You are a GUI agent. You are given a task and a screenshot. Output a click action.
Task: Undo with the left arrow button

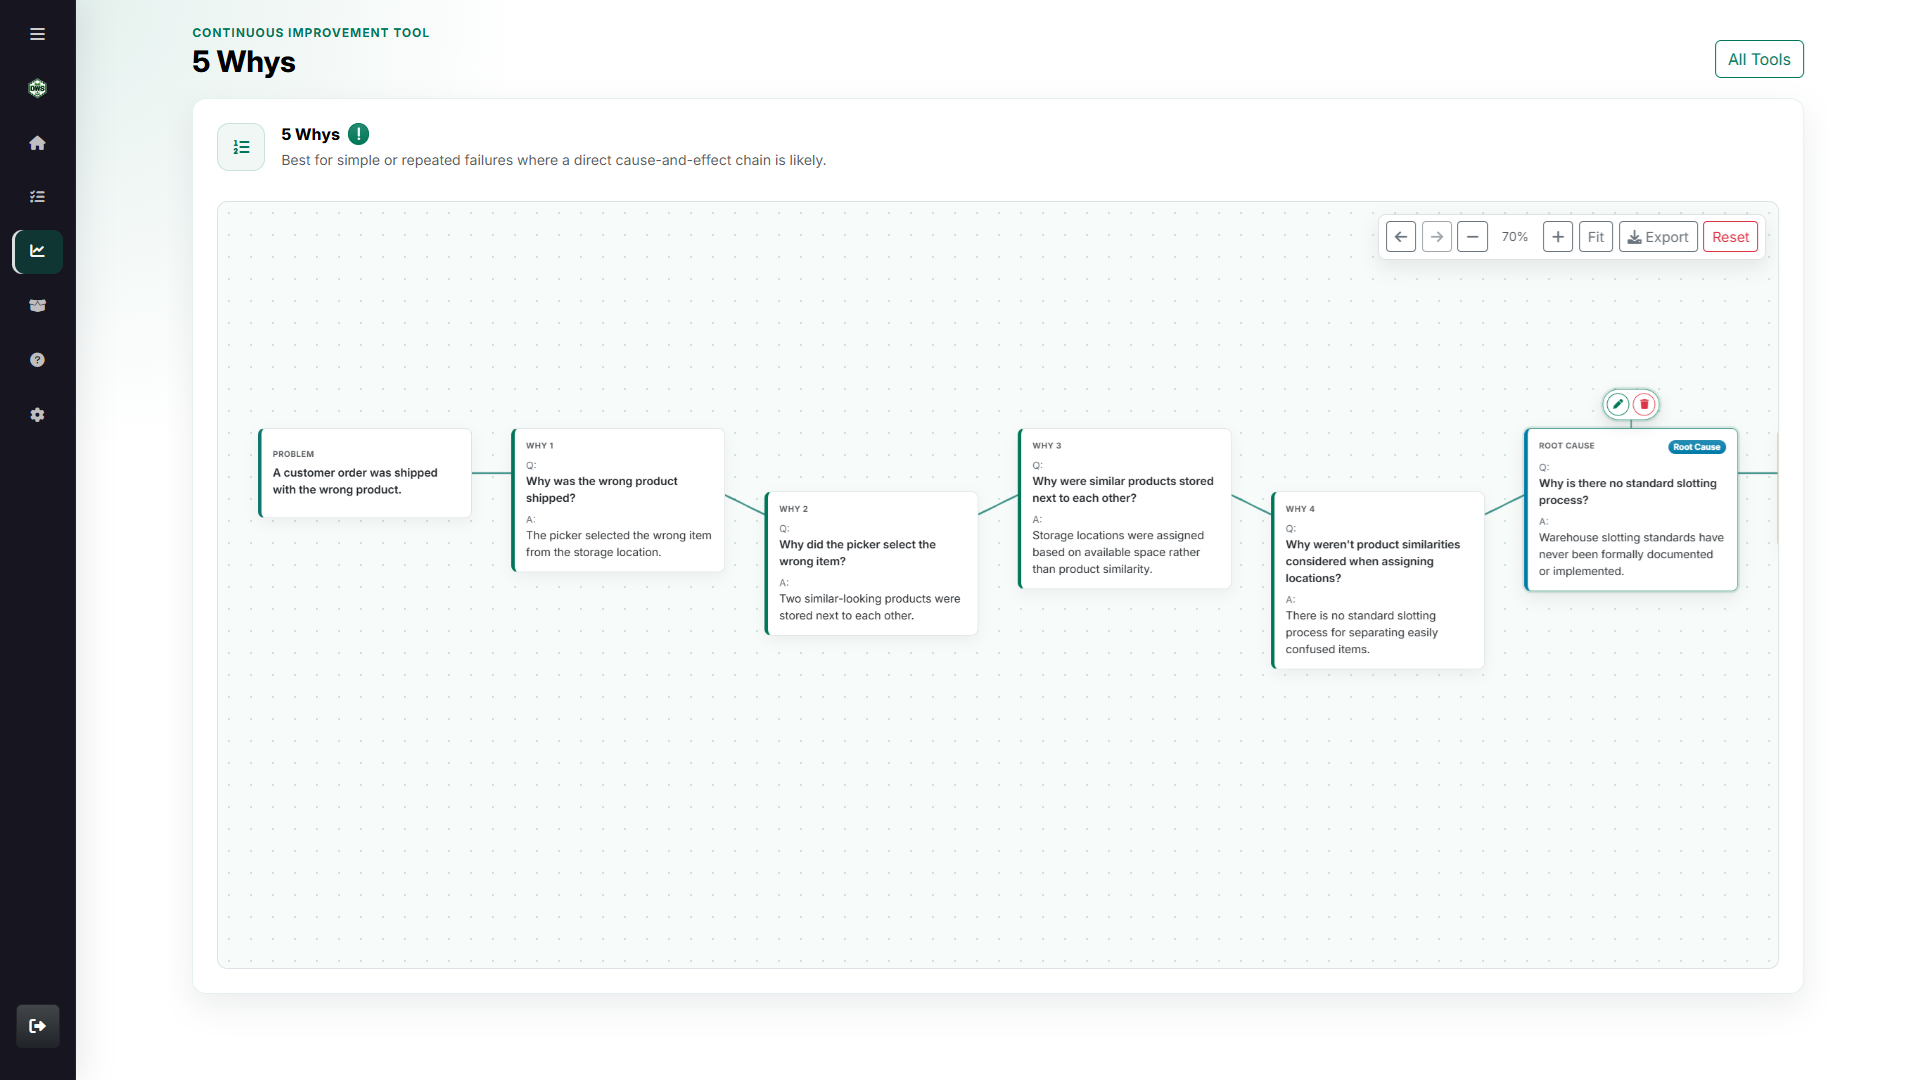(x=1401, y=237)
